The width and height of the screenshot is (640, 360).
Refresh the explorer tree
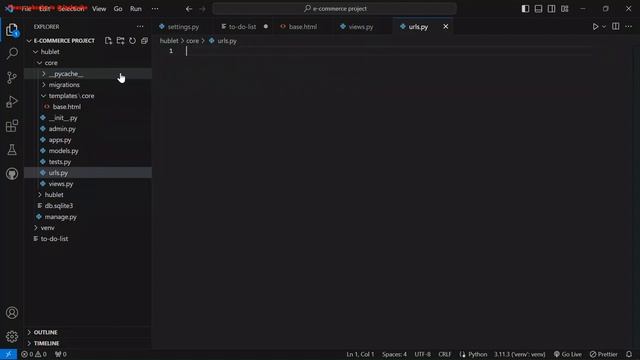(132, 41)
